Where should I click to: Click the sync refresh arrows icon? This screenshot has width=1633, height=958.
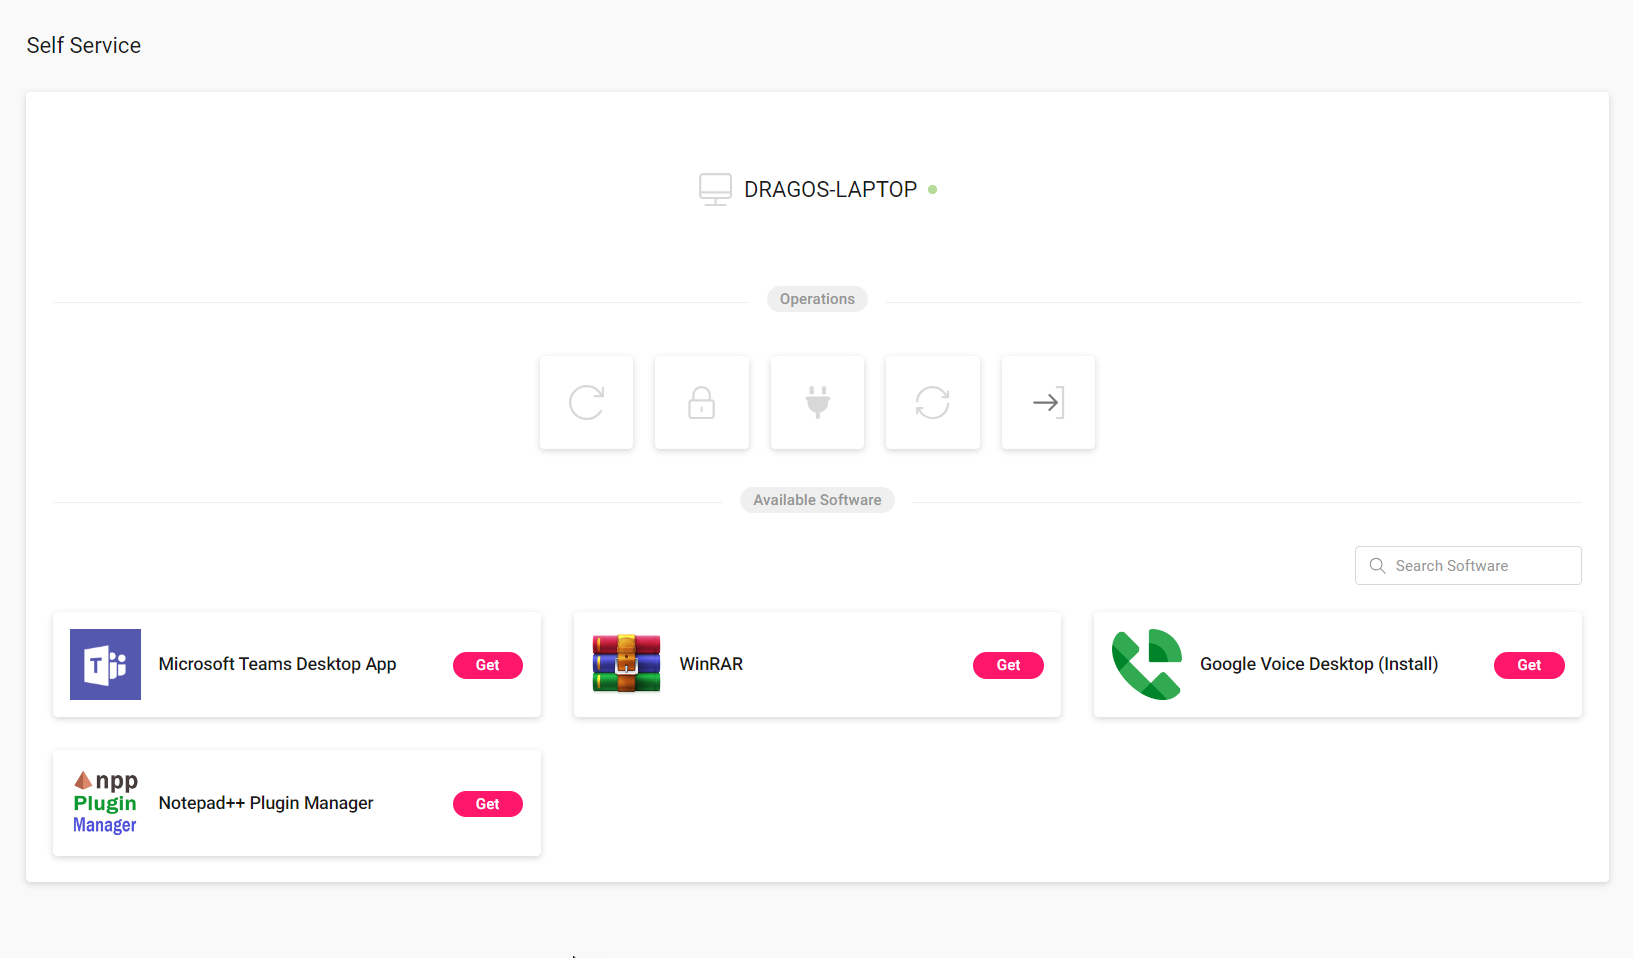pyautogui.click(x=933, y=403)
